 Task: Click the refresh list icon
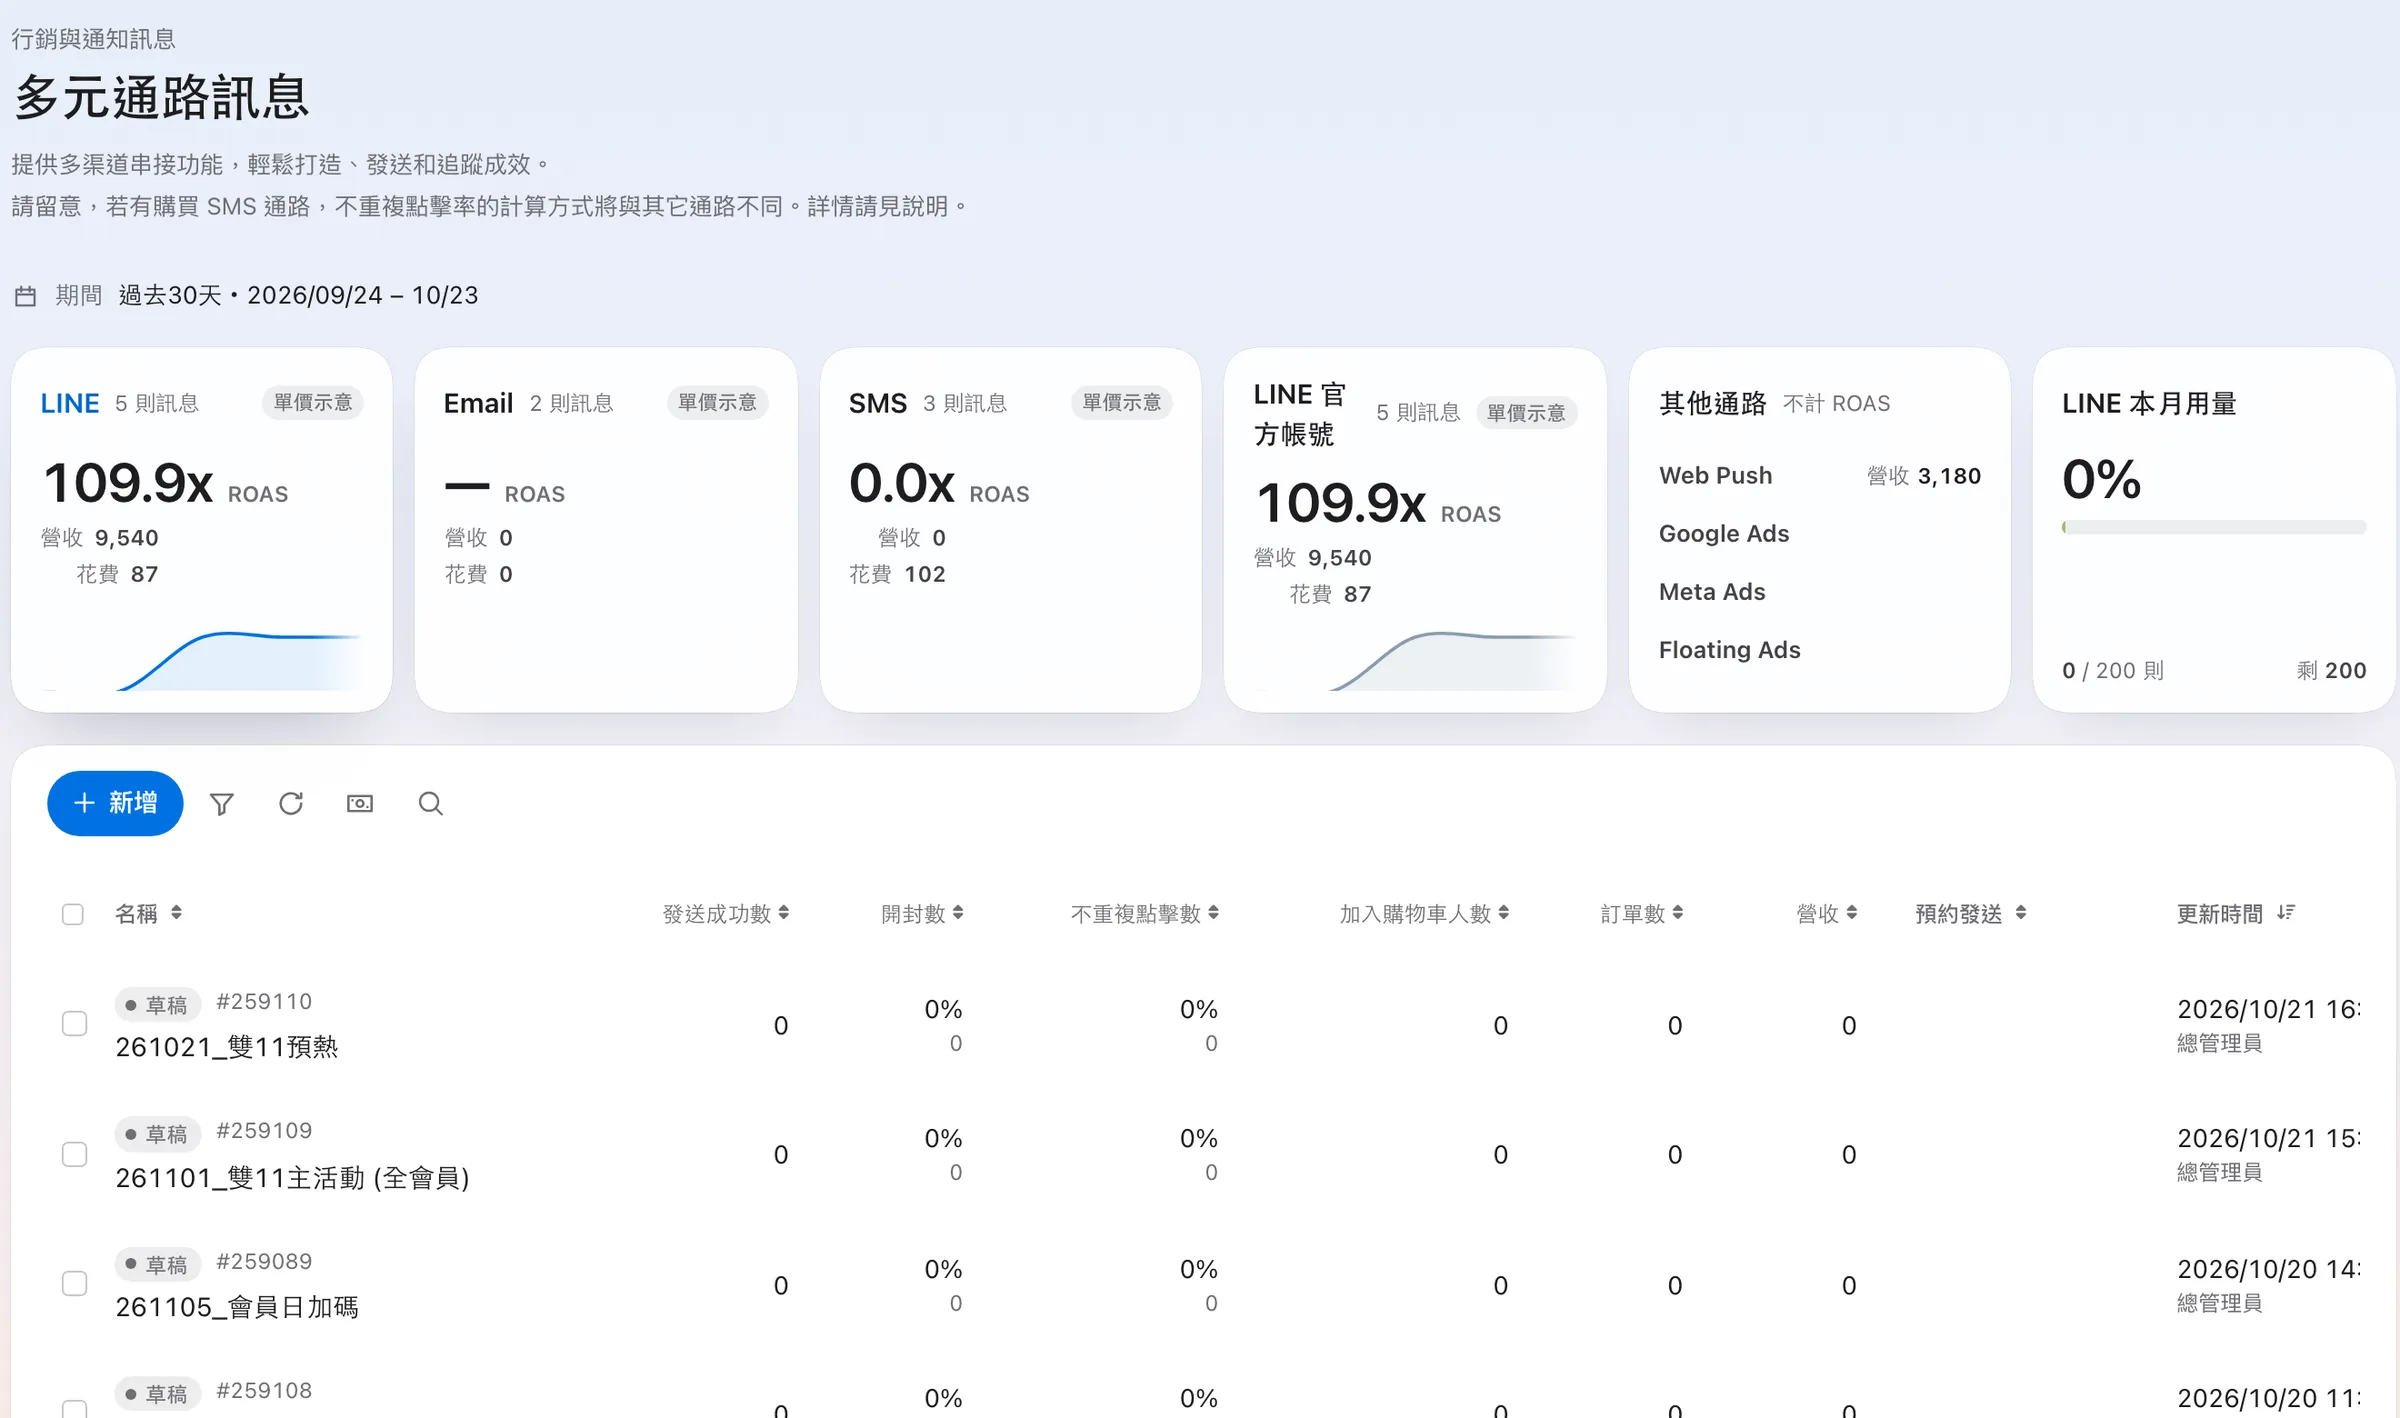tap(291, 804)
